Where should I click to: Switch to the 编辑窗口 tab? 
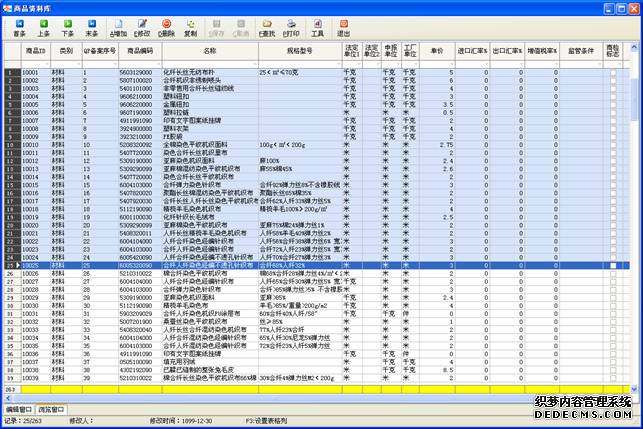click(20, 409)
